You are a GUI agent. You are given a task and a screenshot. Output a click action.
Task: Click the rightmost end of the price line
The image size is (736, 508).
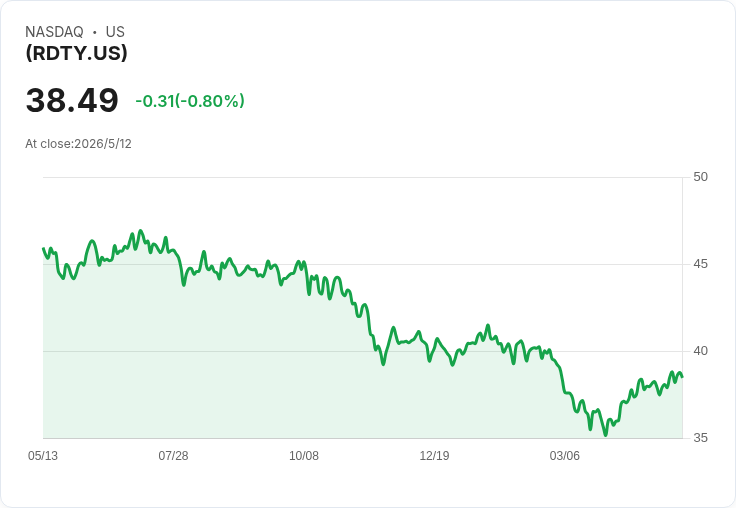(x=682, y=376)
